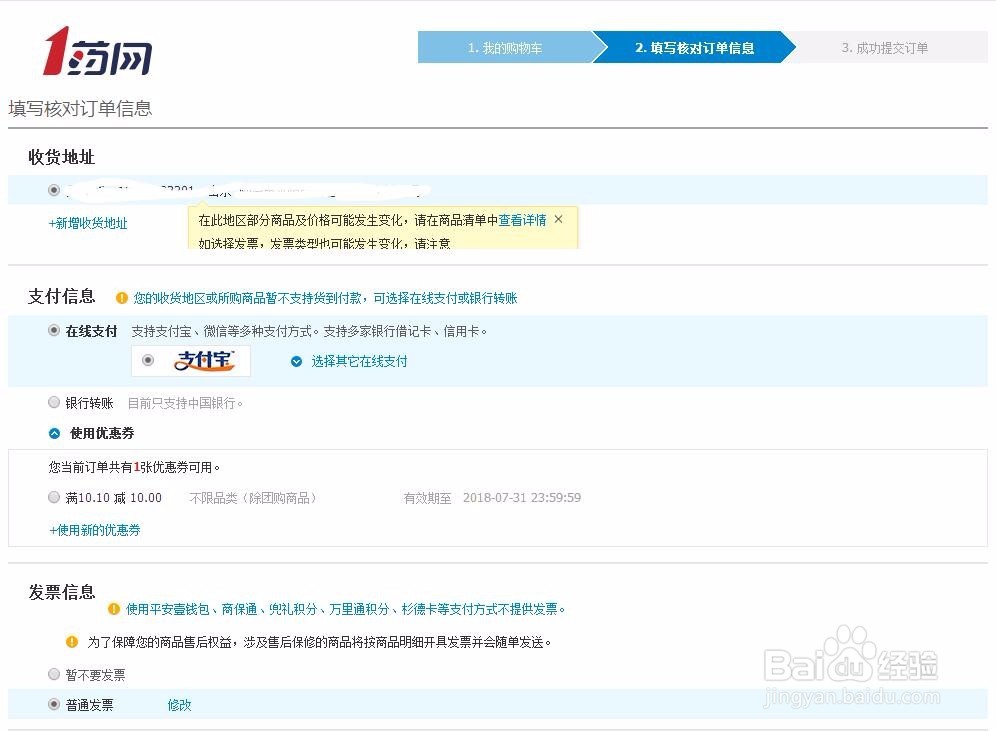Click the warning icon next to 支付信息 notice
Image resolution: width=996 pixels, height=731 pixels.
(x=122, y=297)
